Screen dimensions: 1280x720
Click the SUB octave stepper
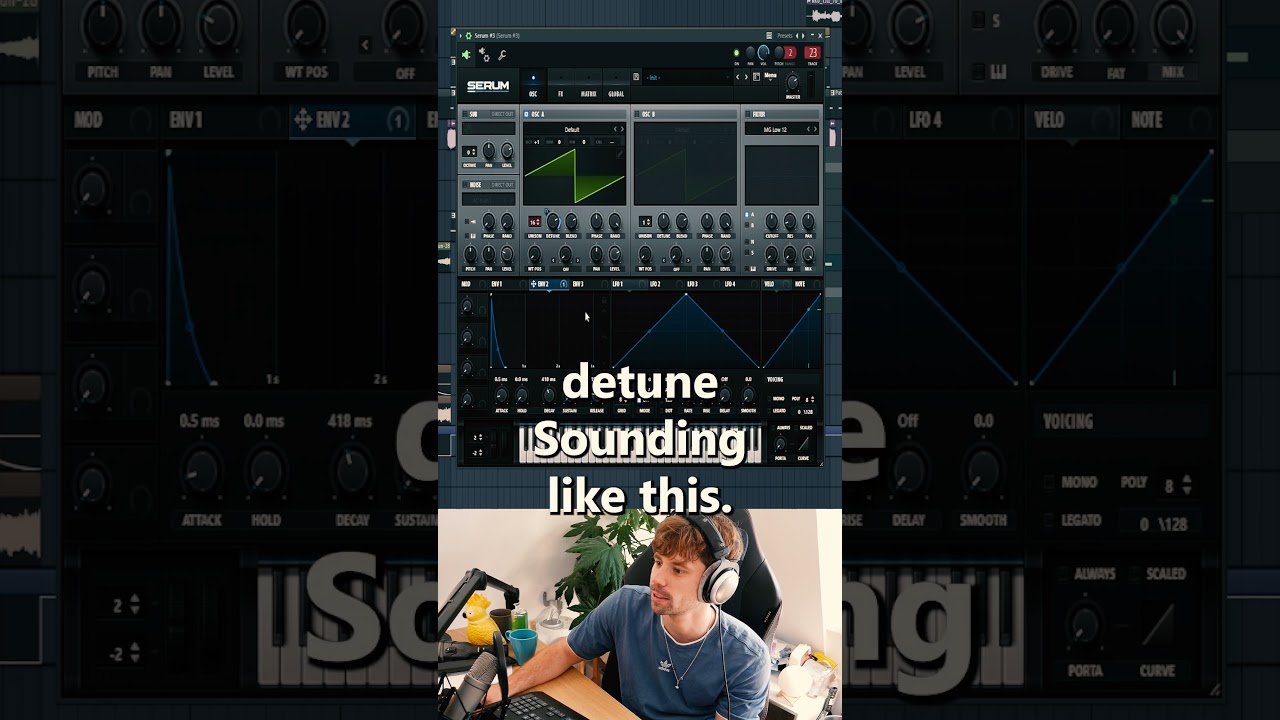coord(470,152)
